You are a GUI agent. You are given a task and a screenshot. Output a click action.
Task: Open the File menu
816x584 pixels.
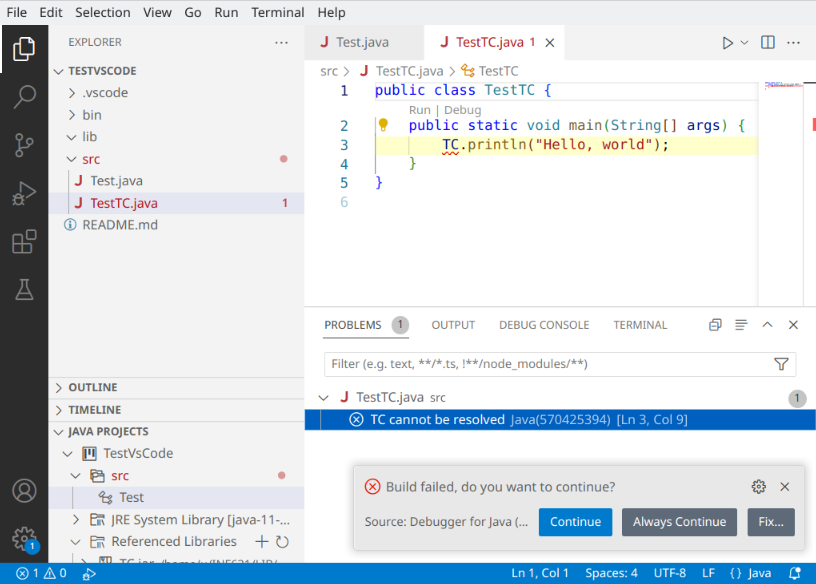click(17, 12)
